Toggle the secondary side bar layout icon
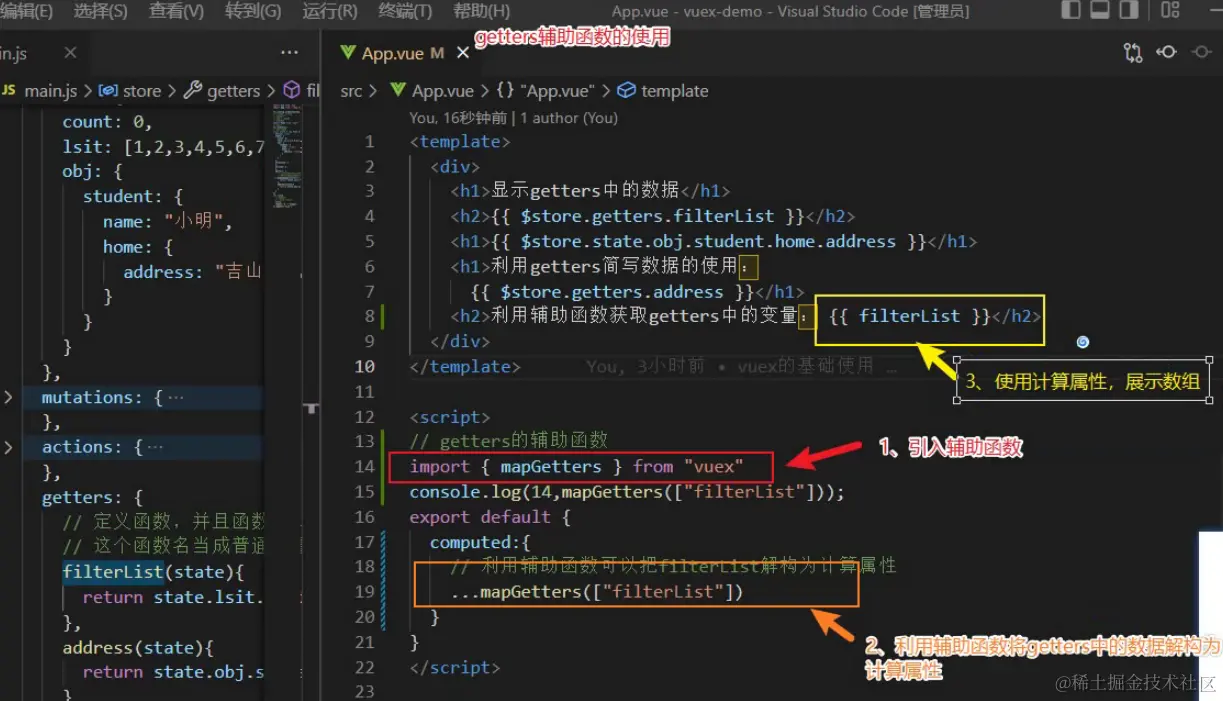1223x701 pixels. (1129, 11)
